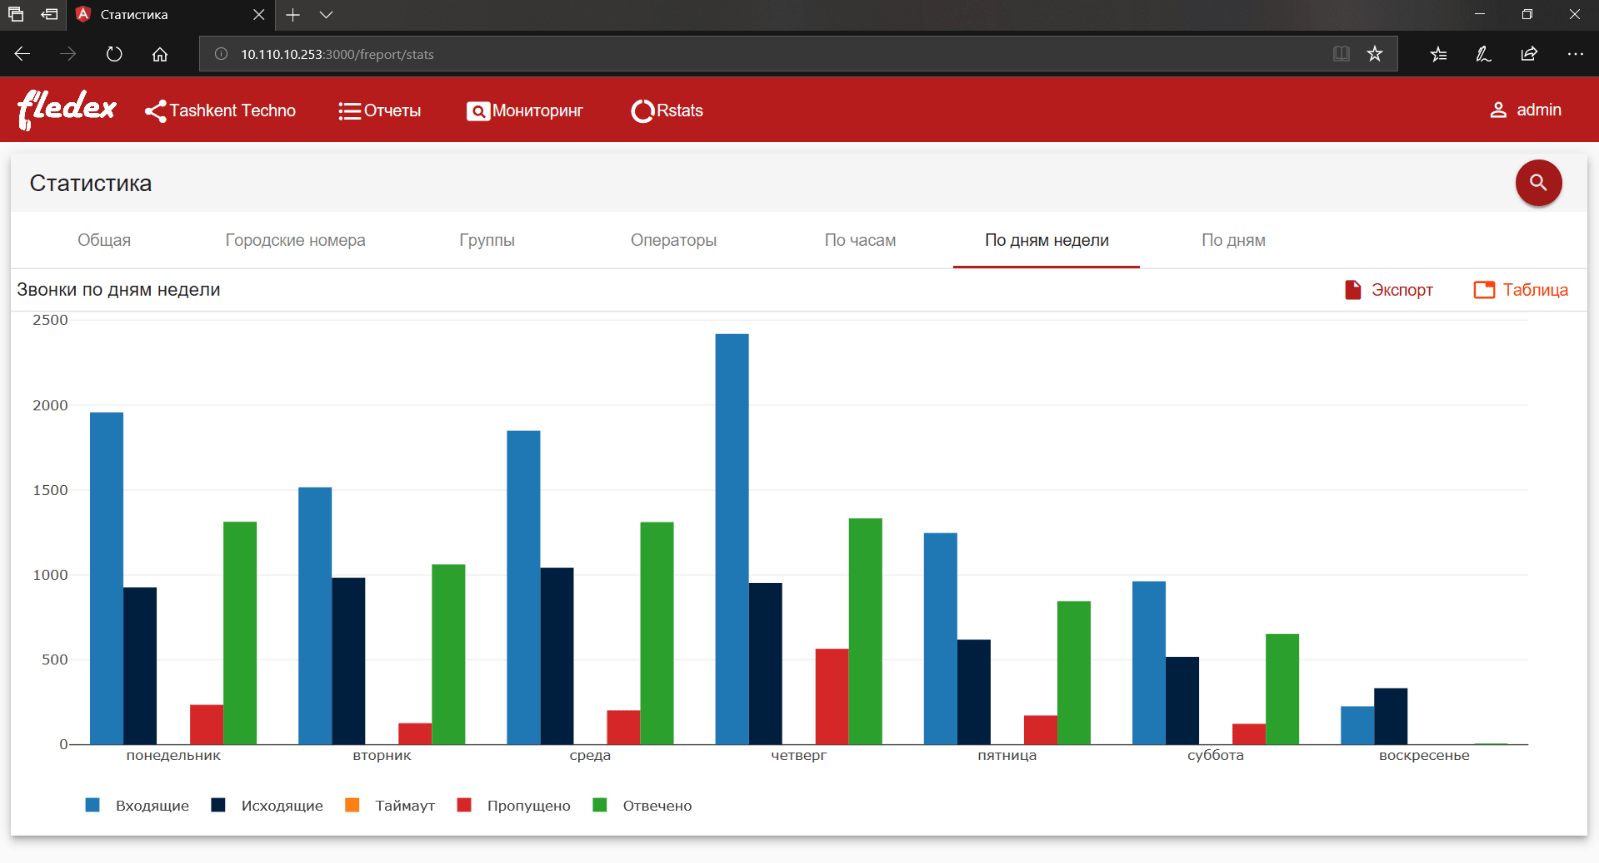Toggle Таймаут series in legend
Viewport: 1599px width, 863px height.
[390, 806]
